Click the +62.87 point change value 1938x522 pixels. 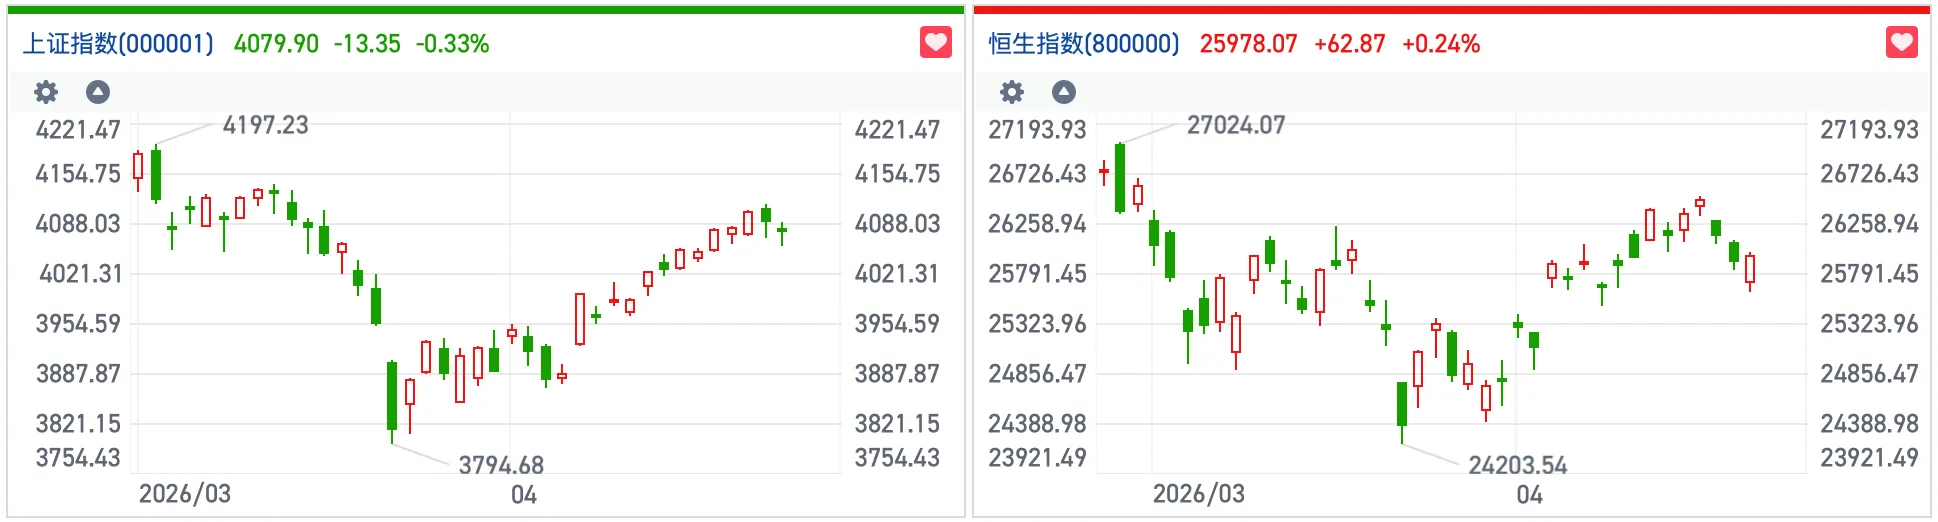point(1349,44)
